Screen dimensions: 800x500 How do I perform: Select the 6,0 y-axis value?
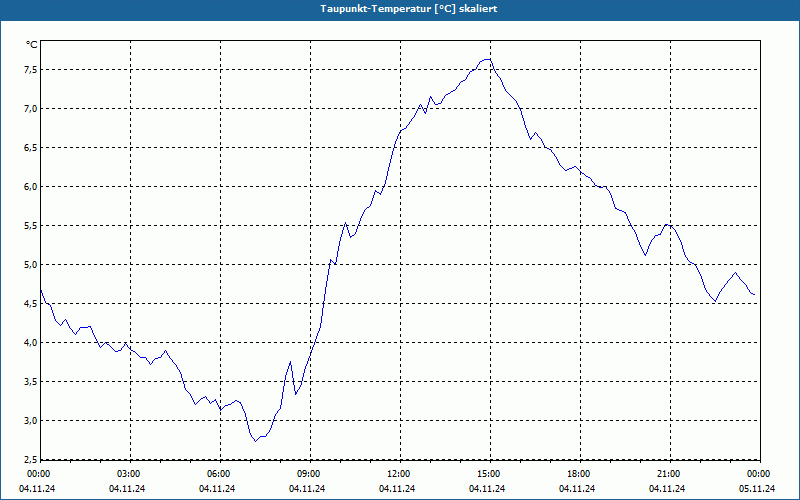click(x=31, y=187)
